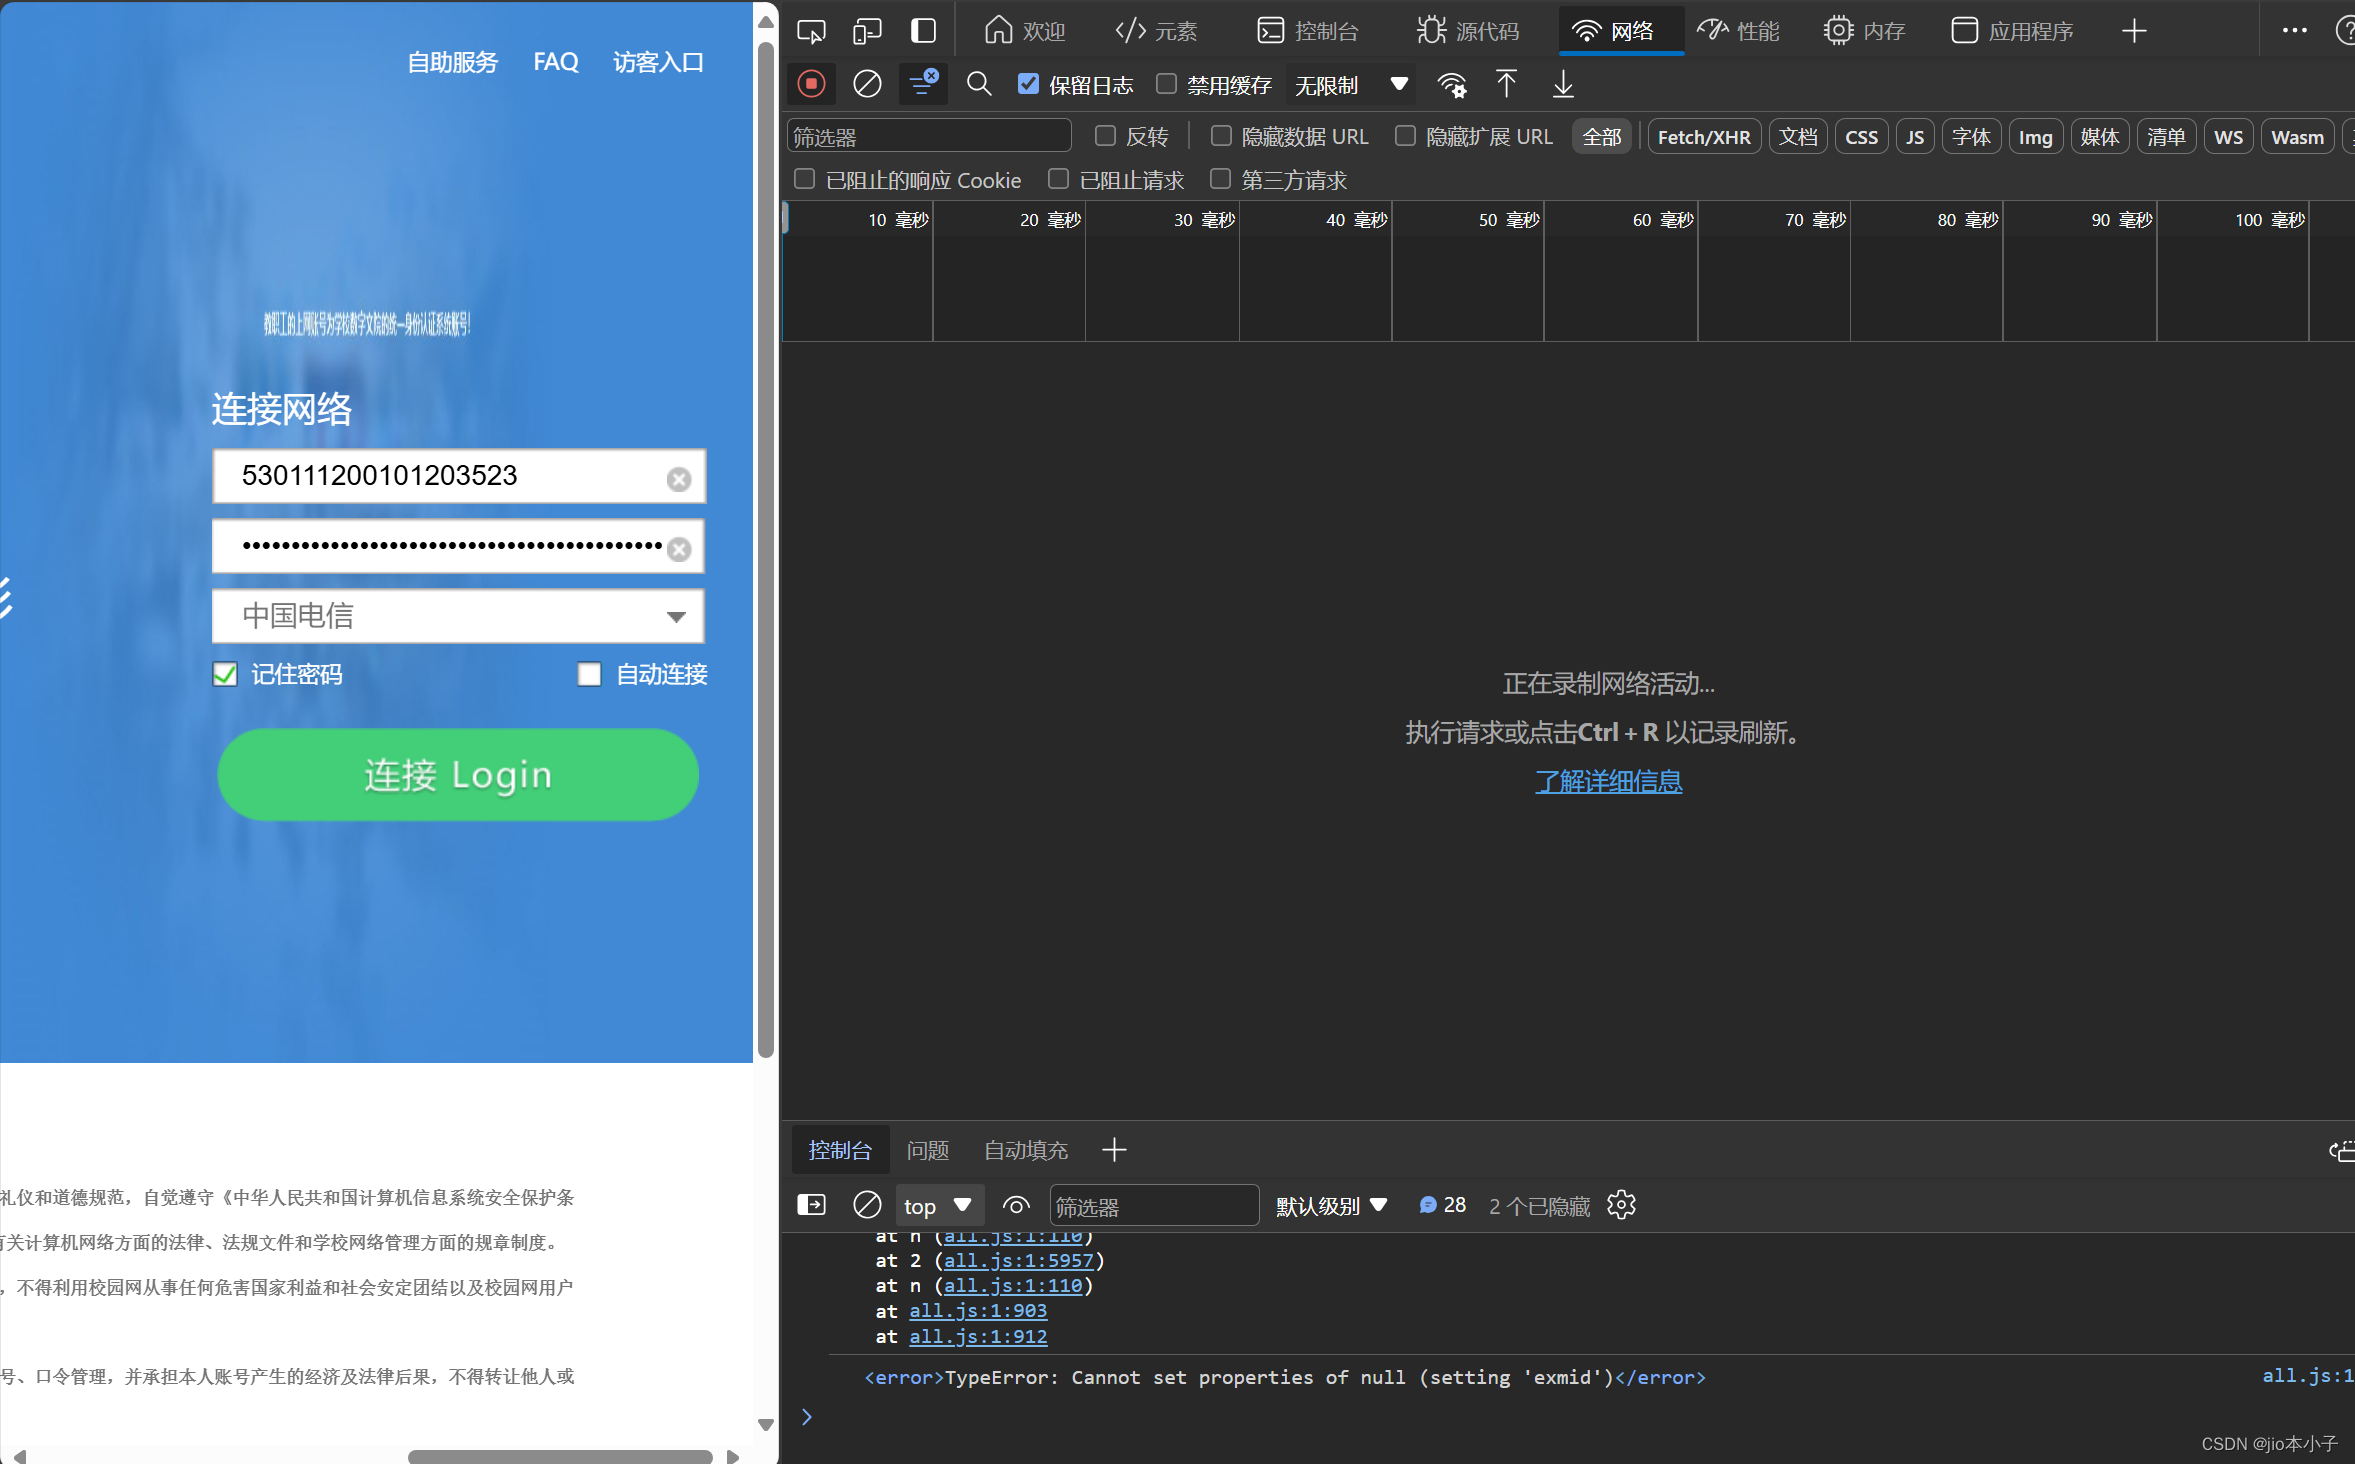Viewport: 2355px width, 1464px height.
Task: Open the 了解详细信息 link
Action: (x=1608, y=781)
